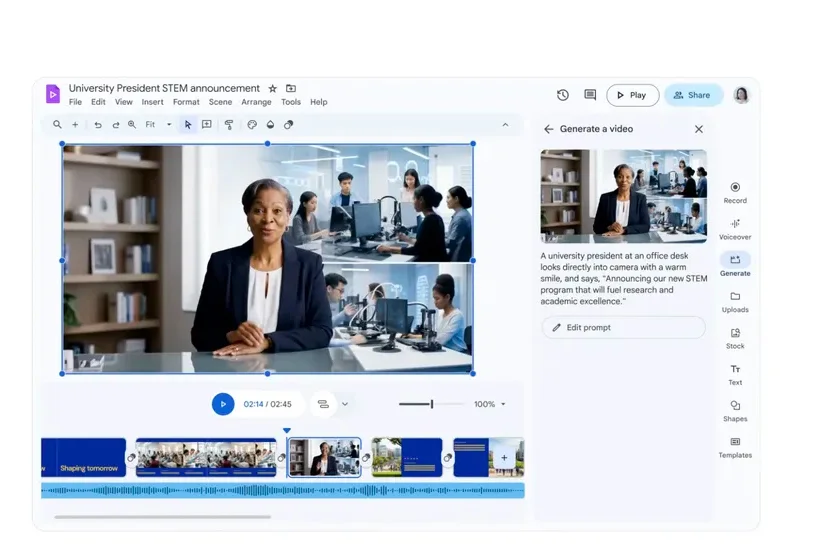Activate the select cursor tool

coord(188,125)
